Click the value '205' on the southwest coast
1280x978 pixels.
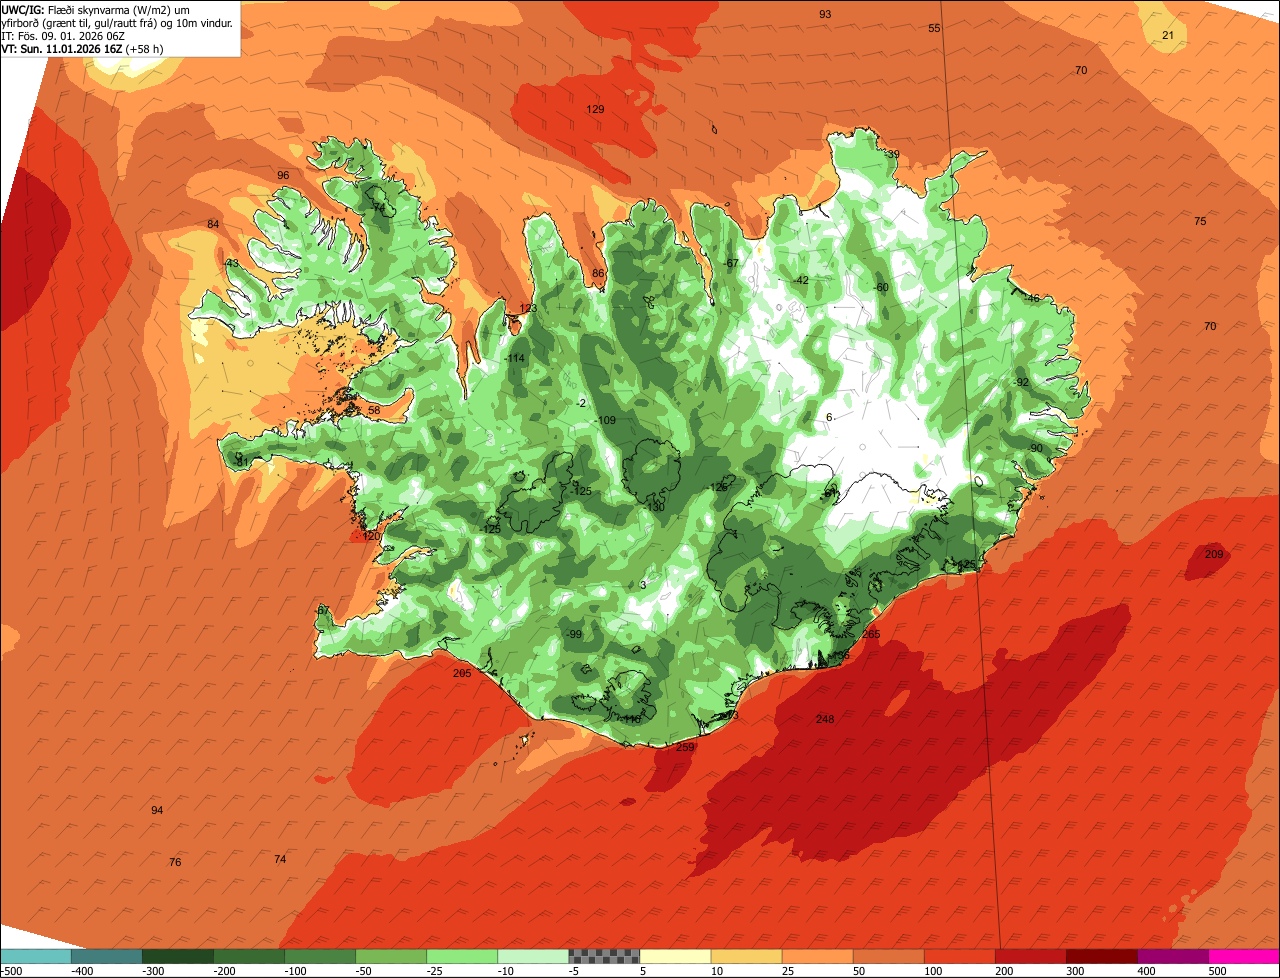462,673
